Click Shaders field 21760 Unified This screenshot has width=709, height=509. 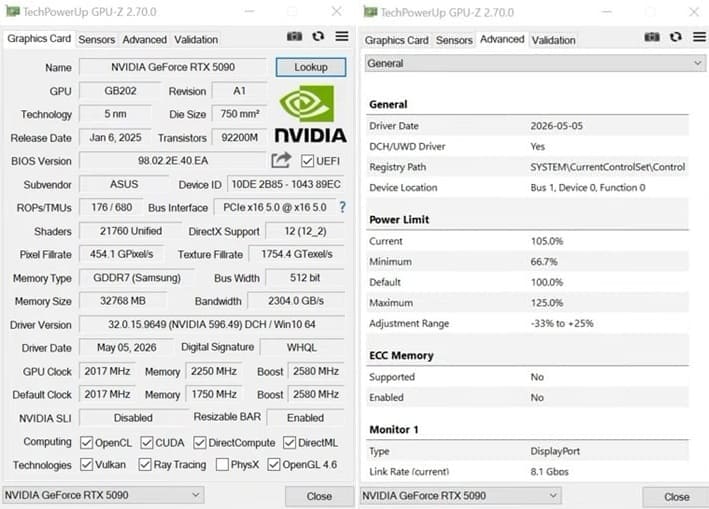[x=131, y=231]
